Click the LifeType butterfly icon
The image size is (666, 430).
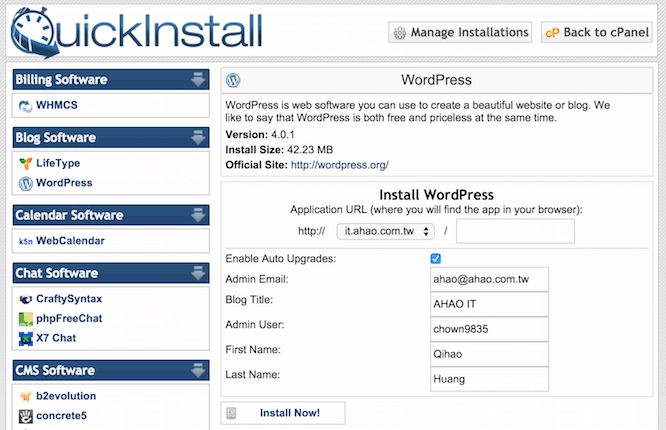(25, 163)
